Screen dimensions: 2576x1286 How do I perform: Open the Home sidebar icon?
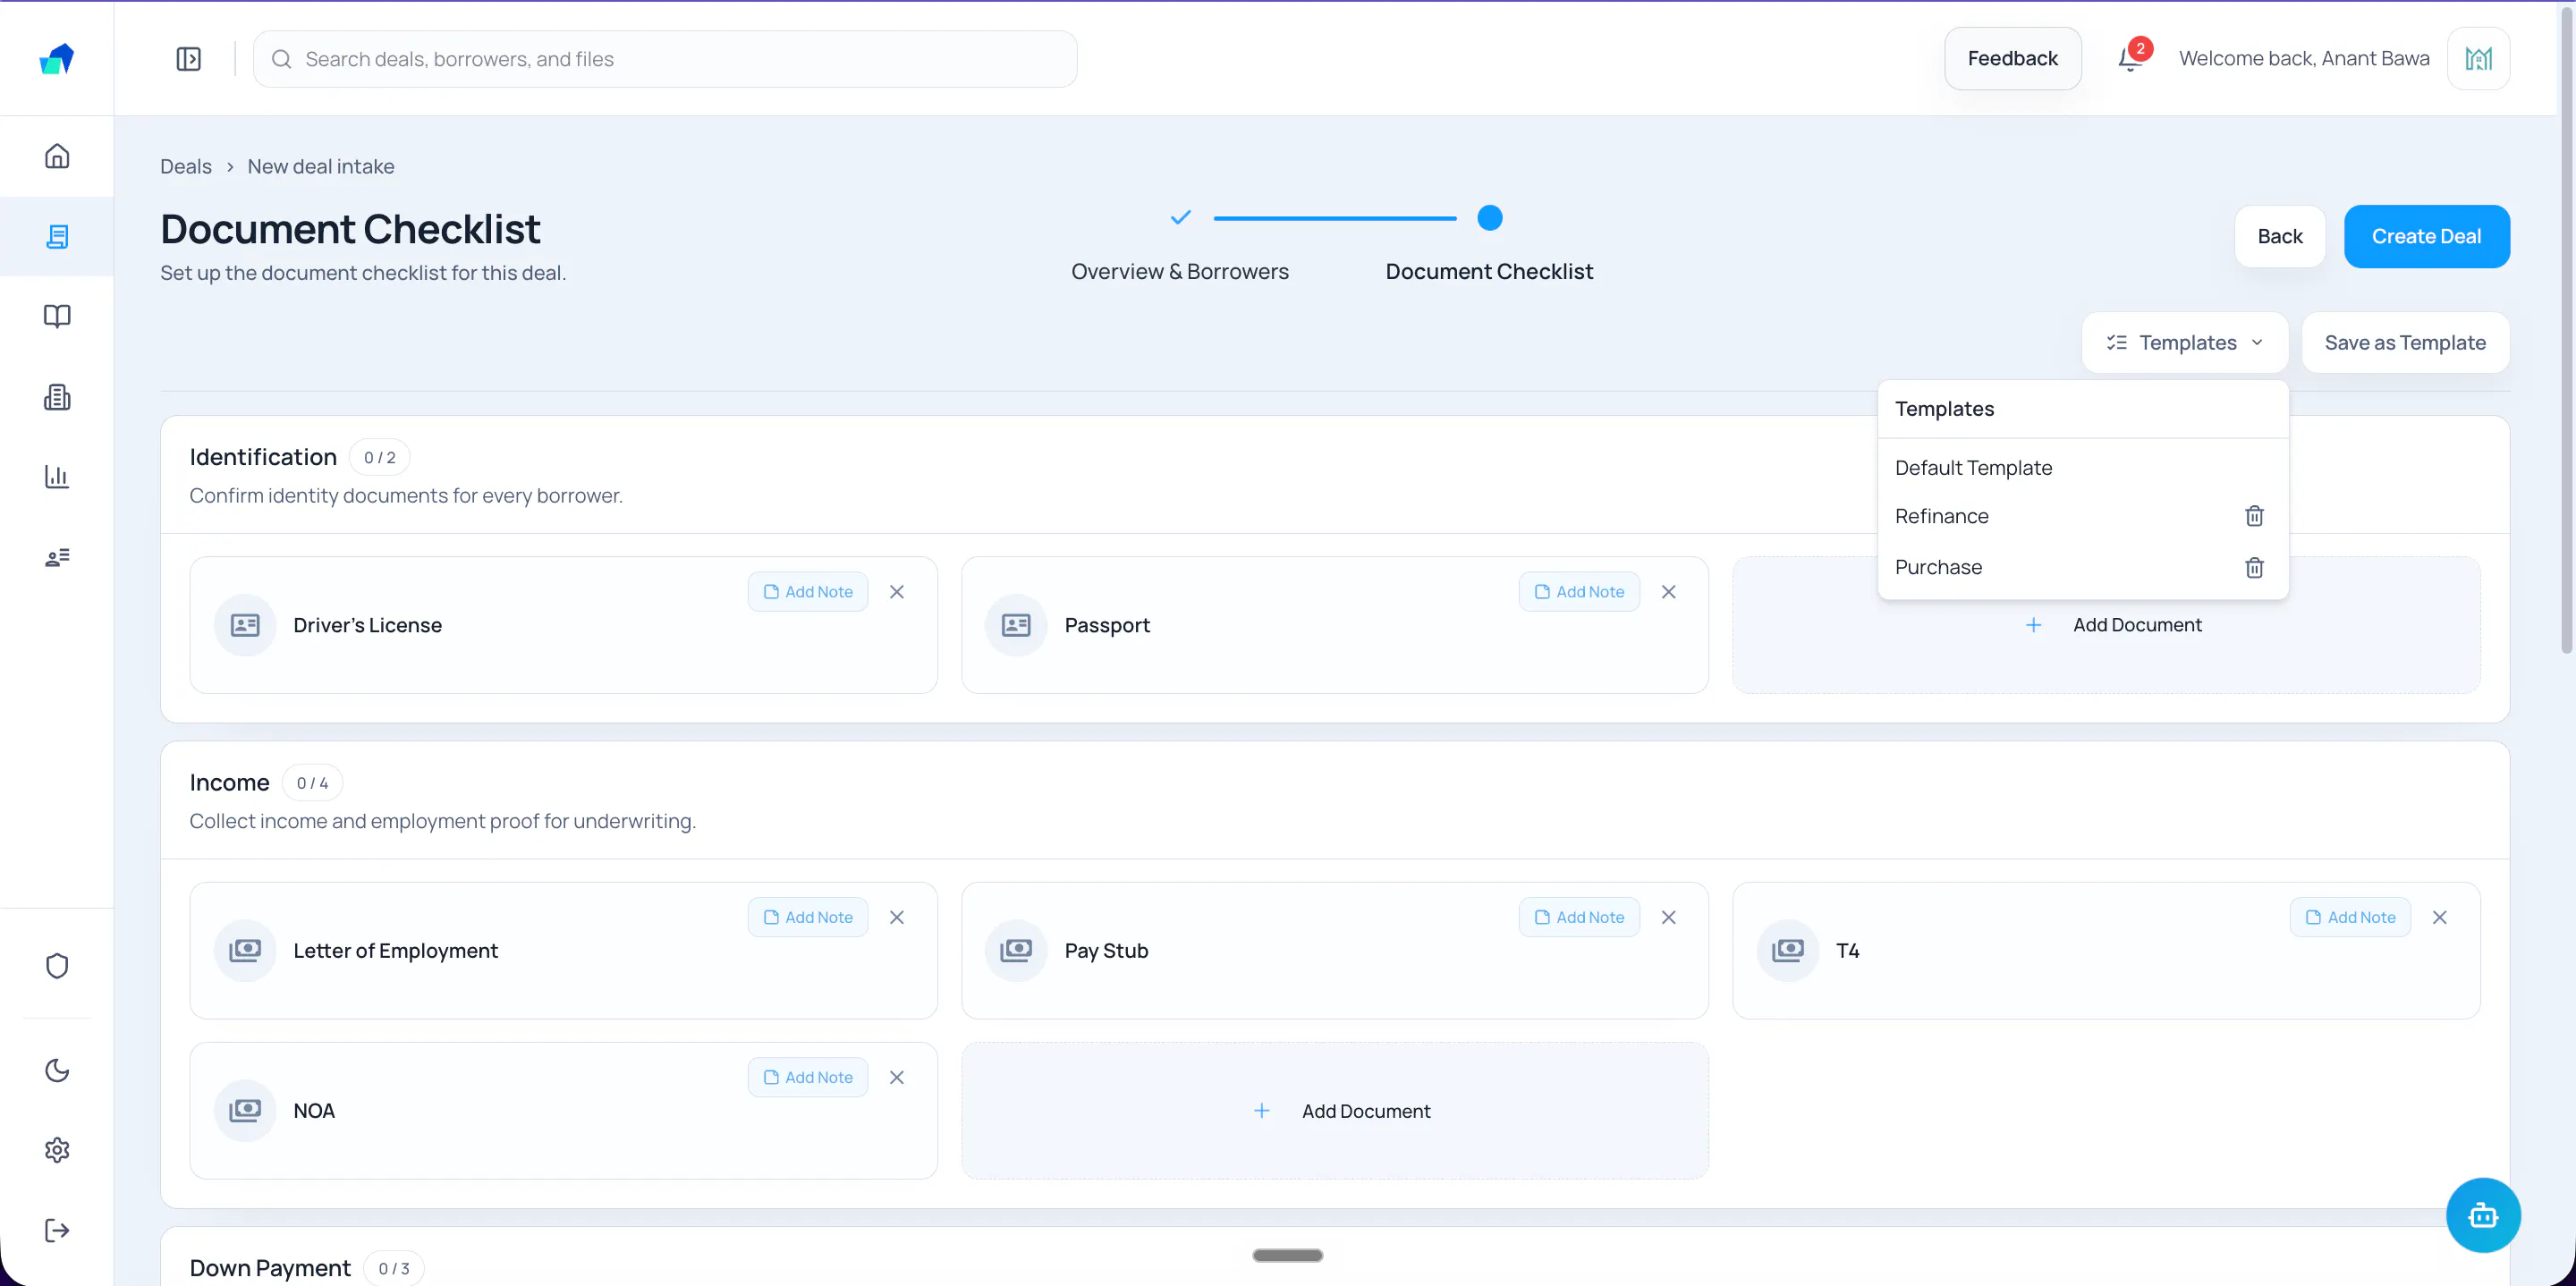click(57, 156)
